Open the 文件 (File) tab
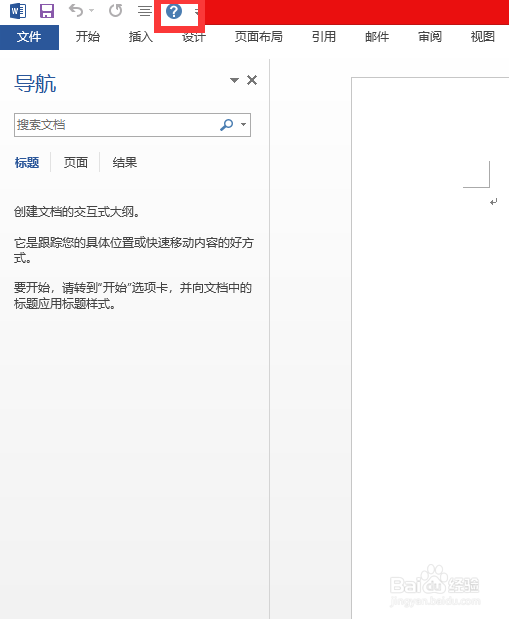Viewport: 509px width, 619px height. (x=29, y=37)
